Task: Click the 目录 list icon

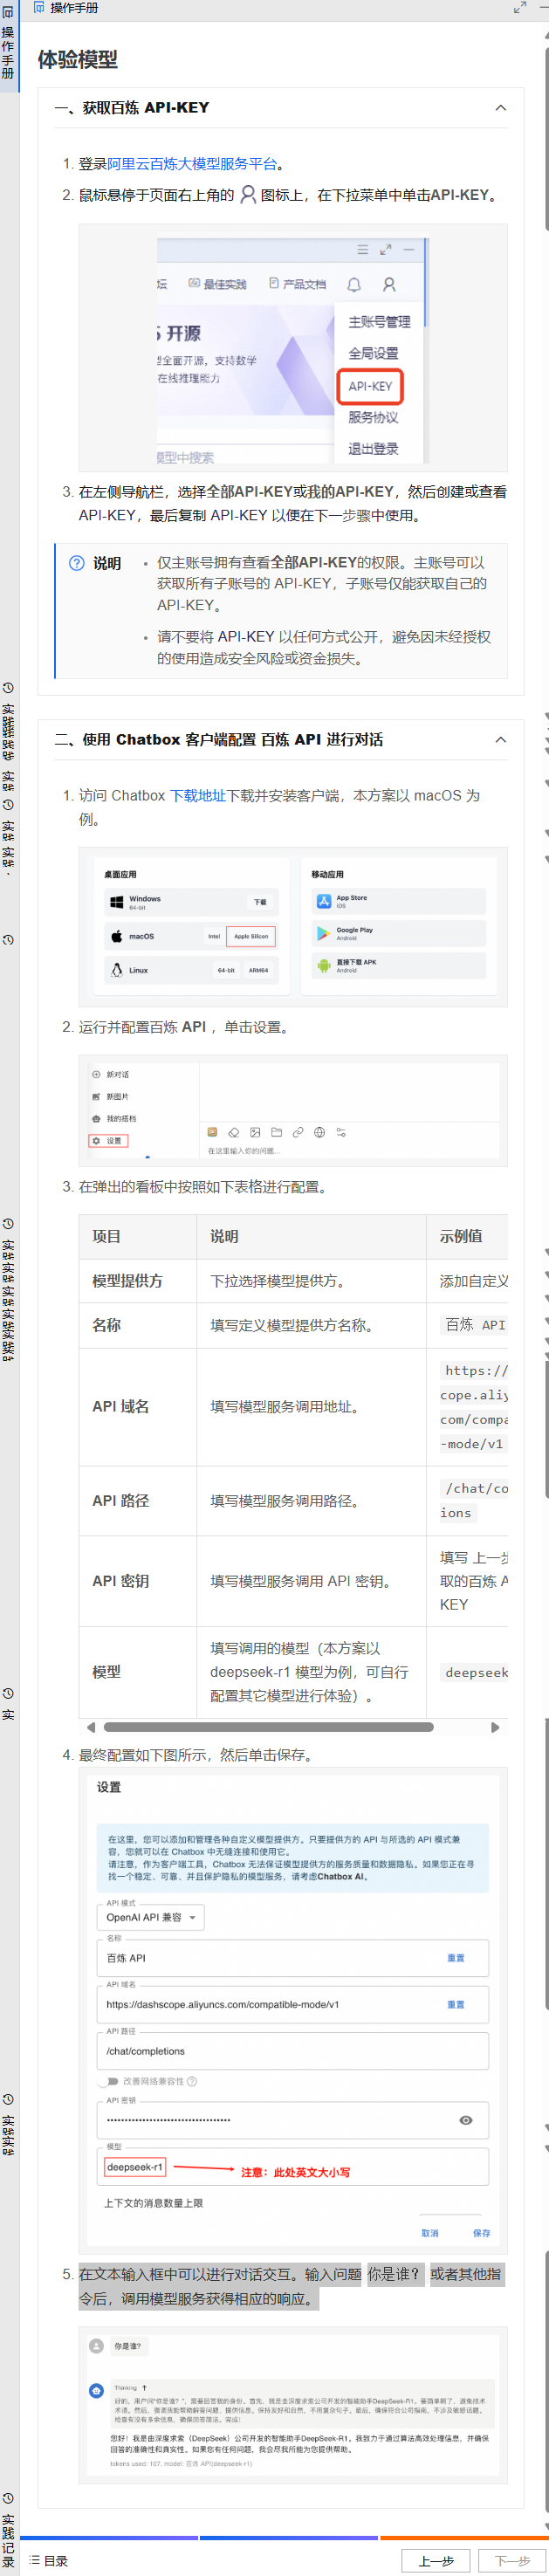Action: coord(35,2561)
